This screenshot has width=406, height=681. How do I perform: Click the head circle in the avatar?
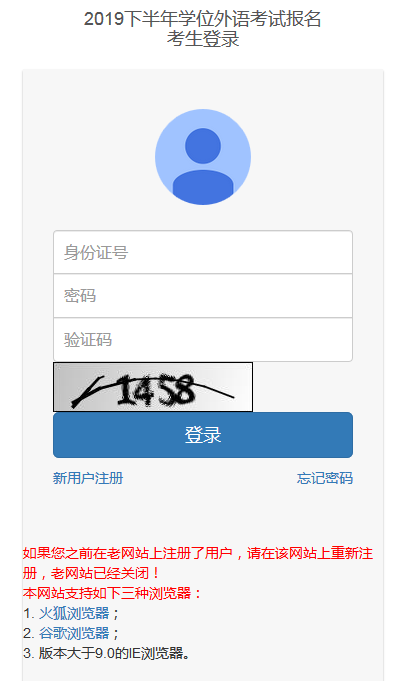[203, 146]
